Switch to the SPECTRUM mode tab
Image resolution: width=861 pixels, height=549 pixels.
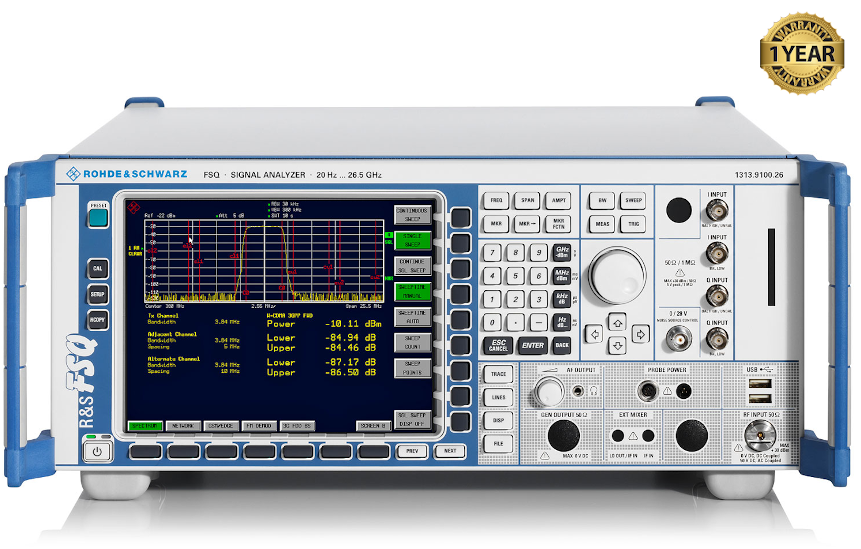(x=145, y=425)
